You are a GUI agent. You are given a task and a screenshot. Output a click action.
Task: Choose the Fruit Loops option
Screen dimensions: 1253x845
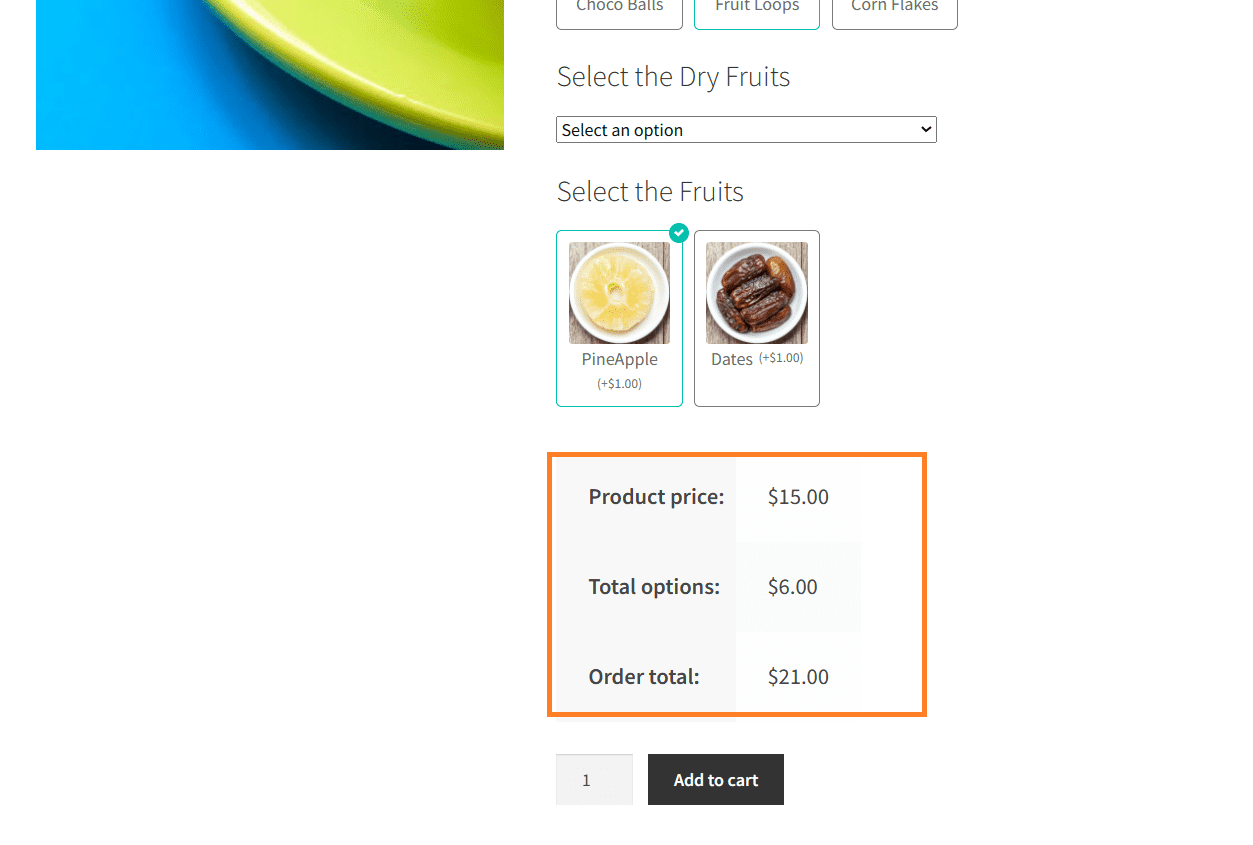[757, 10]
